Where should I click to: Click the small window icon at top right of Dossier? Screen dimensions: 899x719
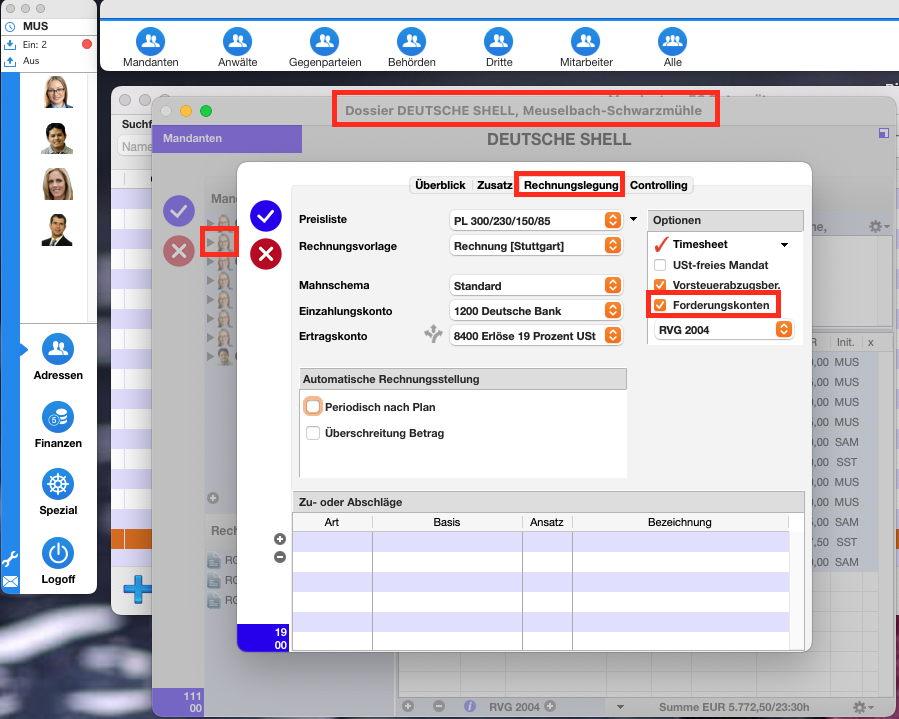tap(884, 133)
